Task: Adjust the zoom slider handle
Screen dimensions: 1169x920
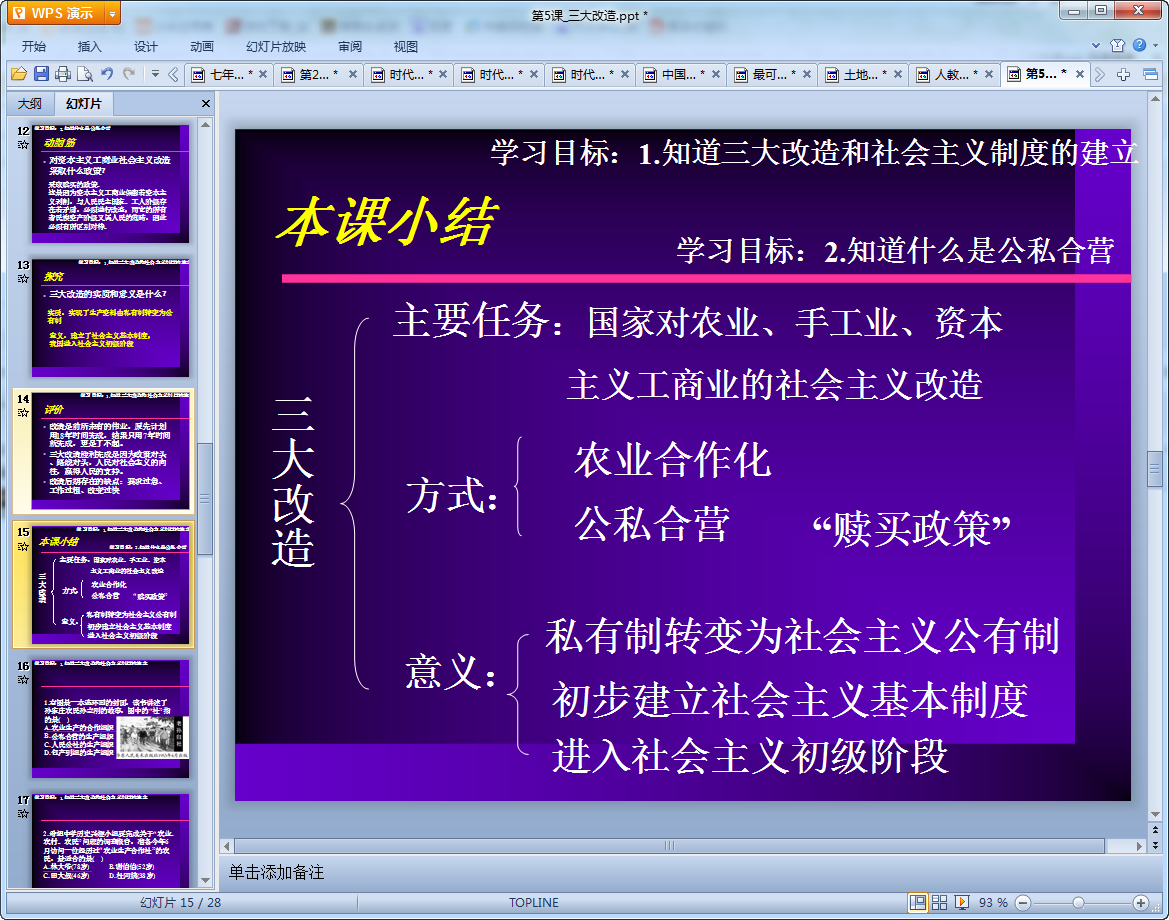Action: [1078, 903]
